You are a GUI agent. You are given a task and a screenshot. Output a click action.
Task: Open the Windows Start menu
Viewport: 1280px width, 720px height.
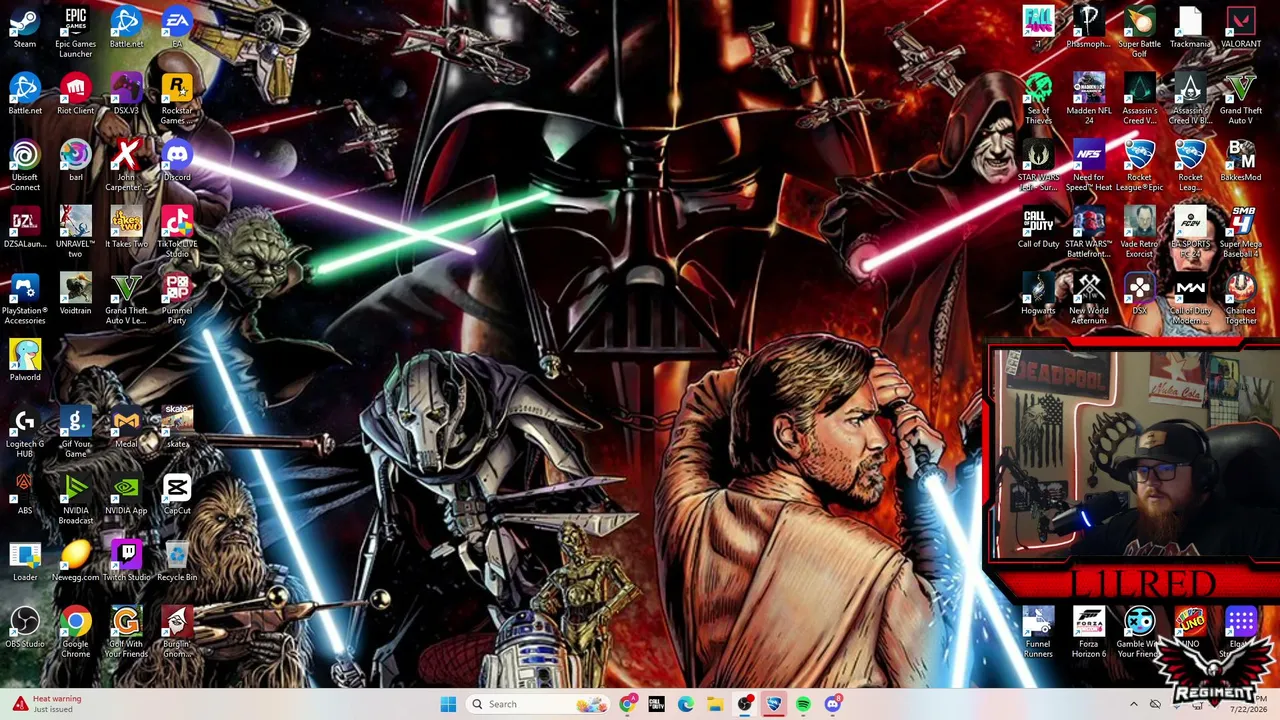tap(448, 704)
